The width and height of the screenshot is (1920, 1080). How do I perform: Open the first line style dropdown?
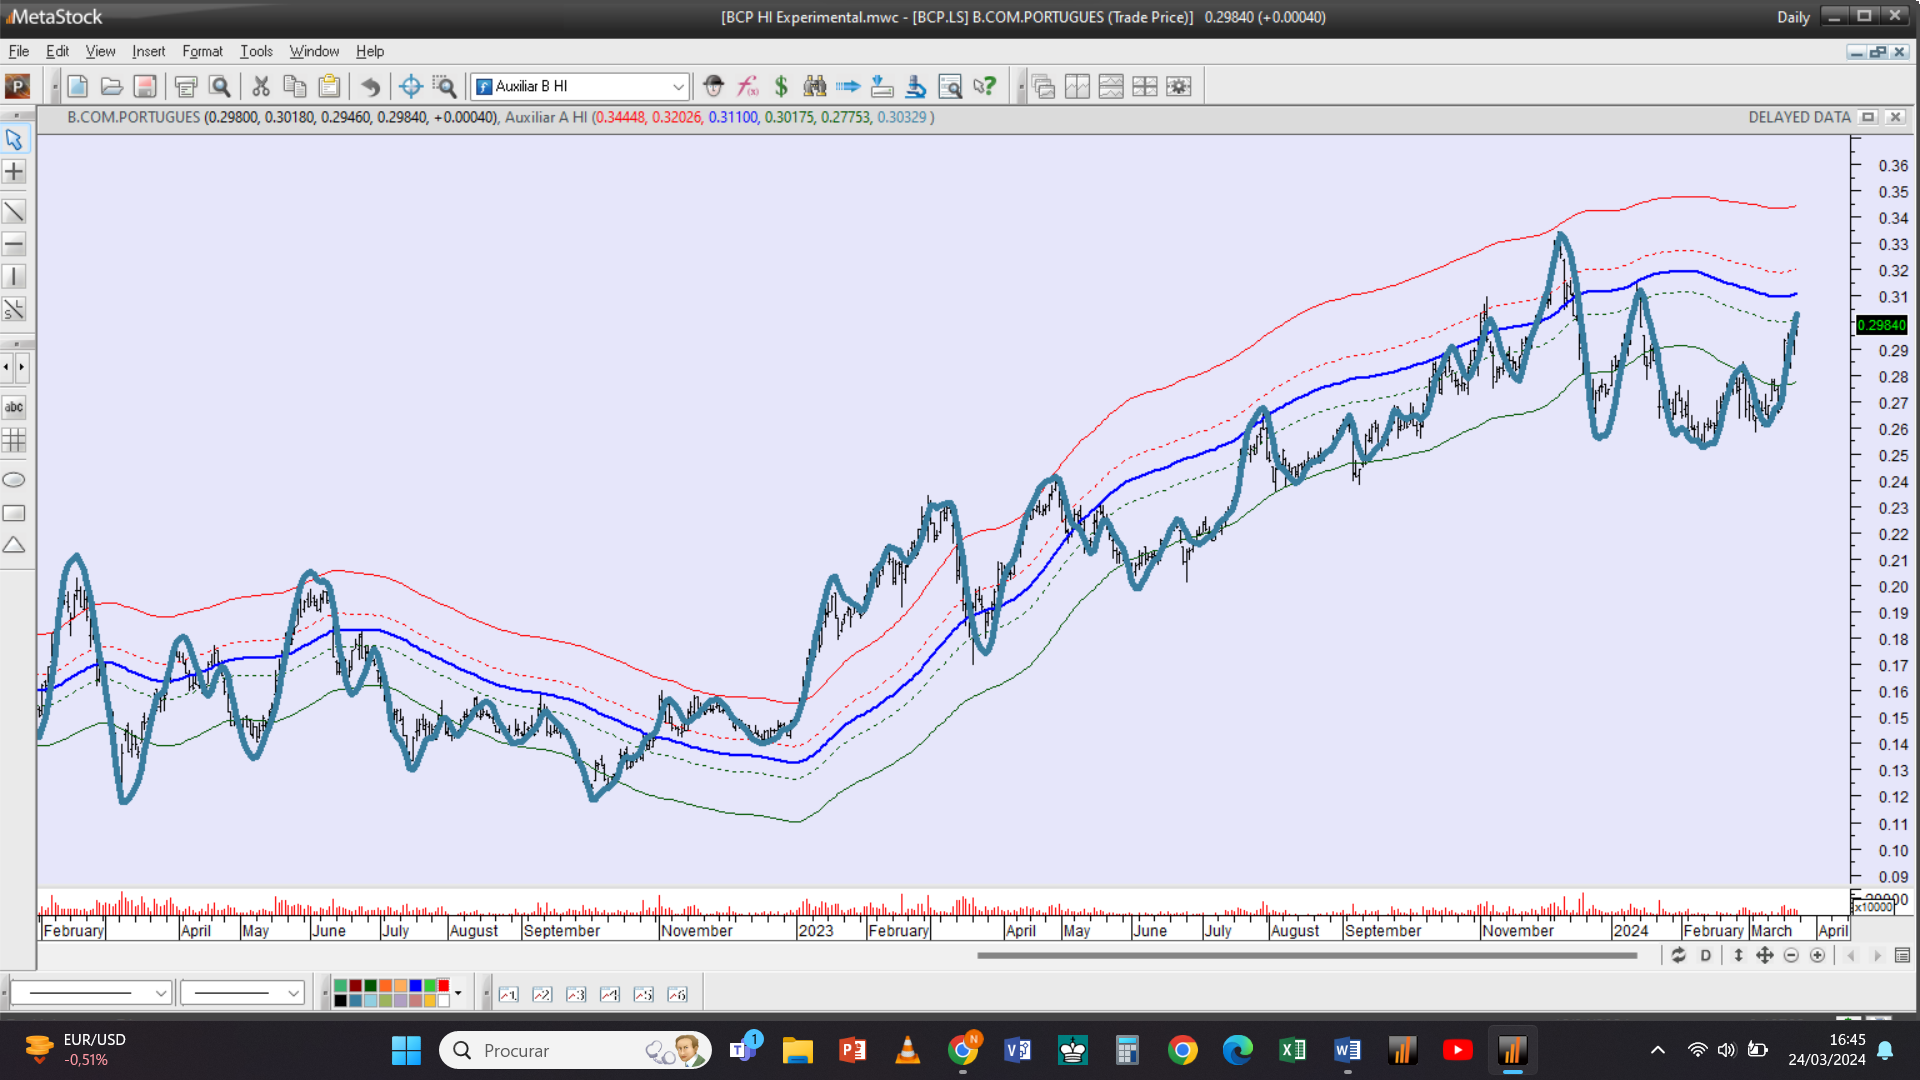pos(160,993)
